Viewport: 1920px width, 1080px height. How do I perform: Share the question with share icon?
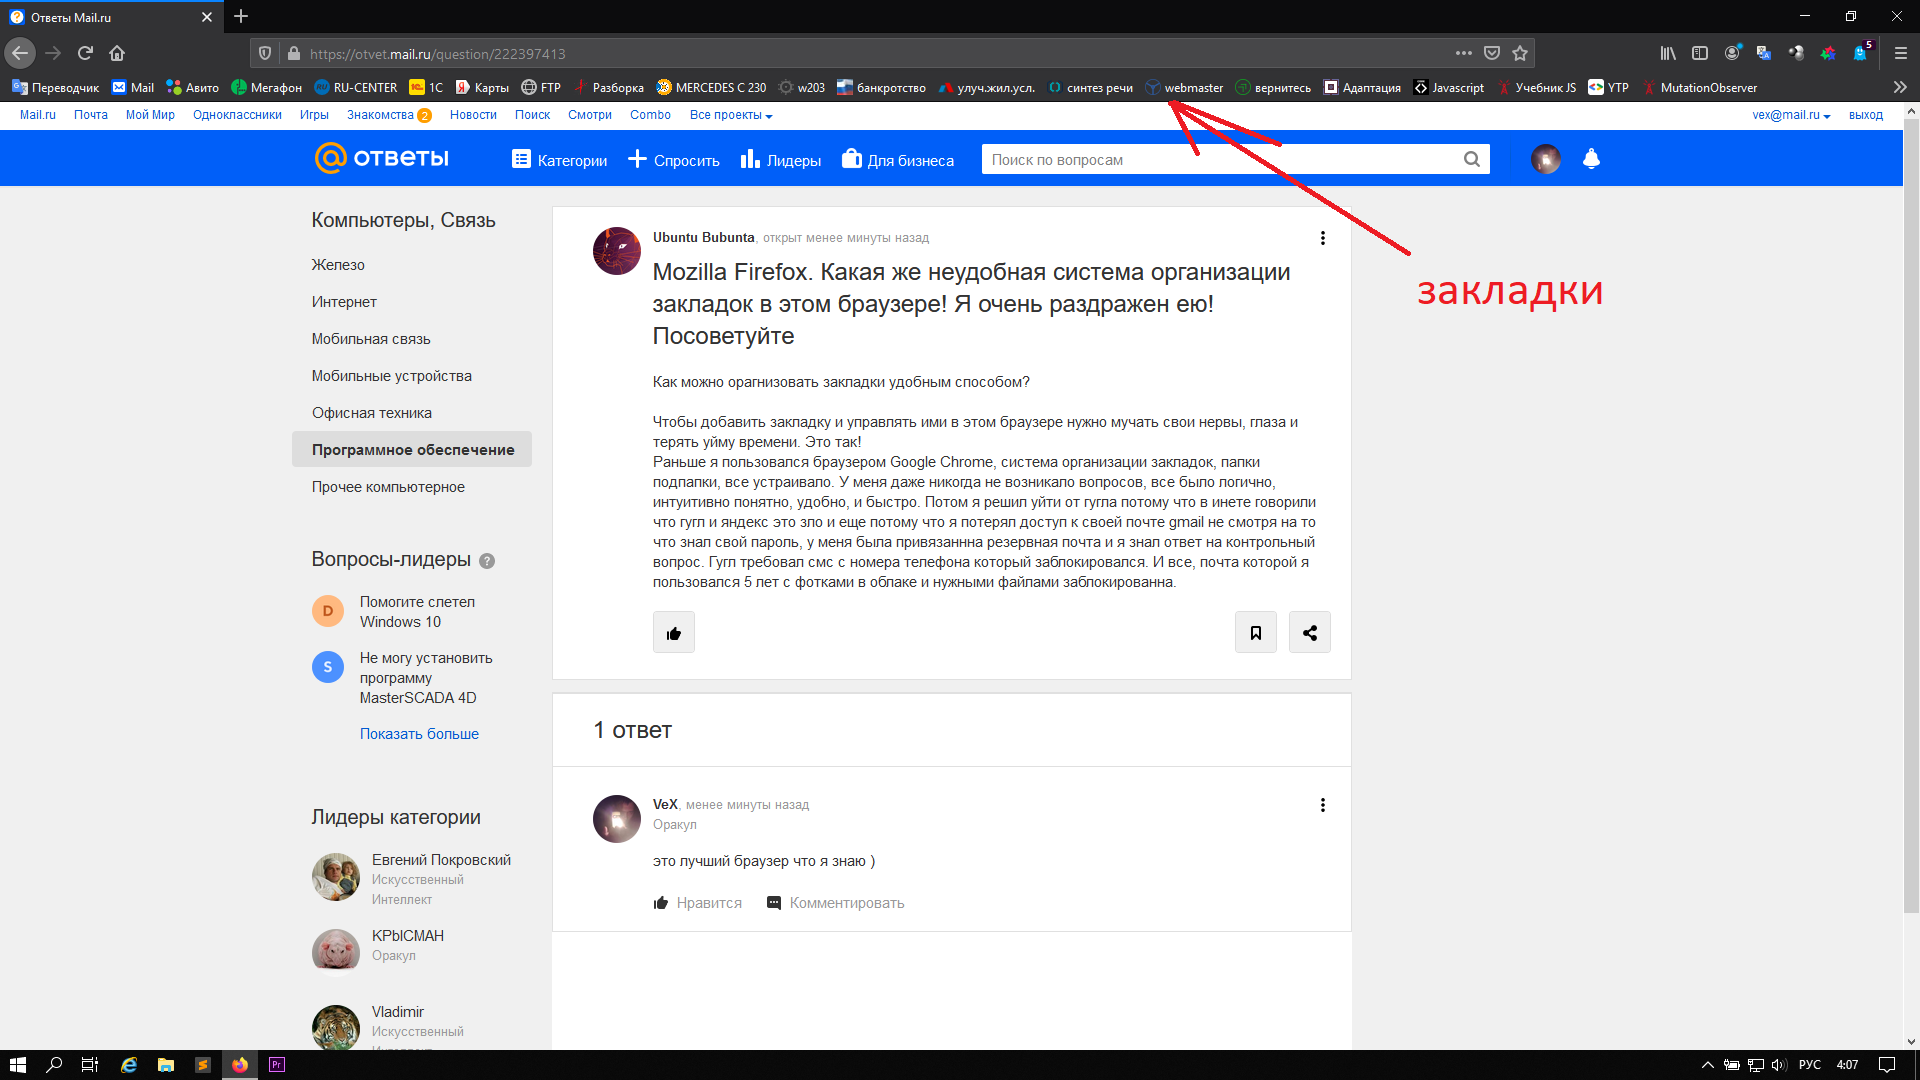(x=1310, y=632)
